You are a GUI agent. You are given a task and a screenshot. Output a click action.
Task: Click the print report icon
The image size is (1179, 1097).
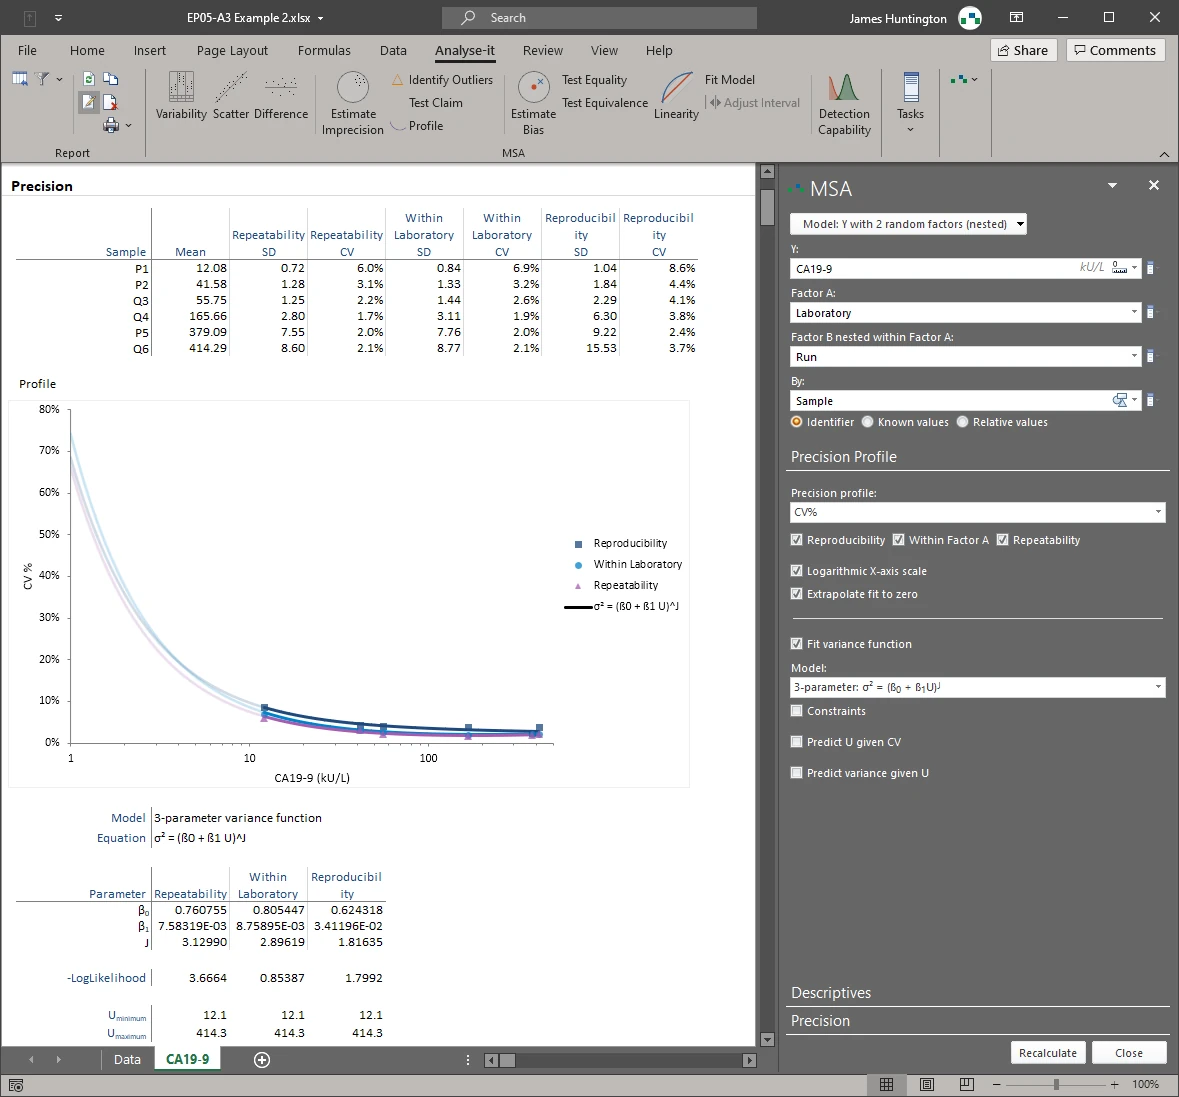click(111, 126)
